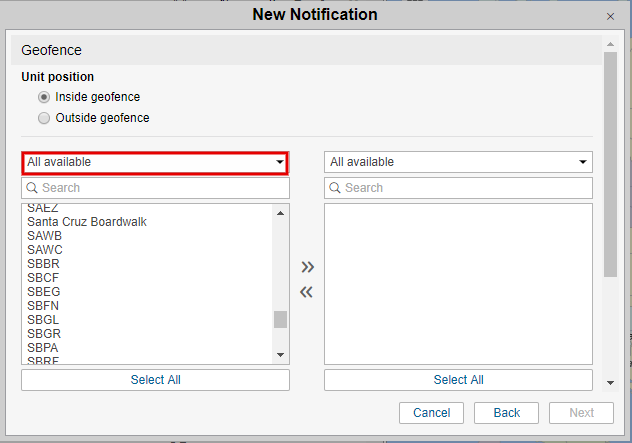Select the Inside geofence radio button
This screenshot has width=632, height=443.
tap(43, 97)
